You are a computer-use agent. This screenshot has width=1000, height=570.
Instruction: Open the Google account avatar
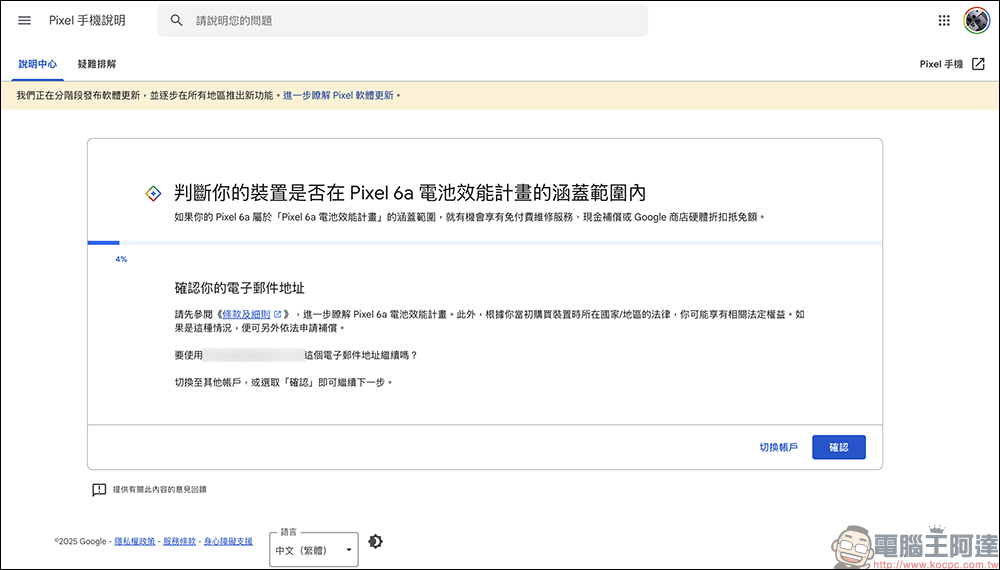(x=976, y=20)
